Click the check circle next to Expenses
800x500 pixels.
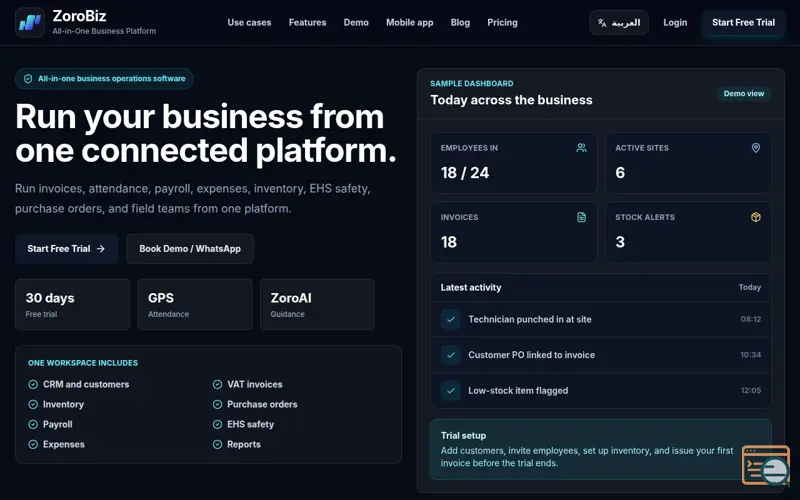33,444
